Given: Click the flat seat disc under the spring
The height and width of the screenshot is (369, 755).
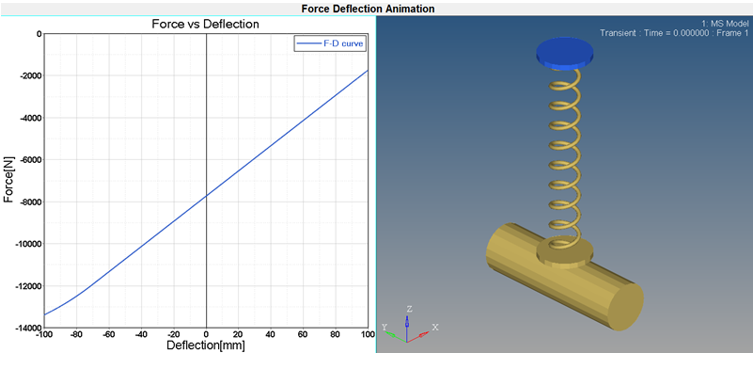Looking at the screenshot, I should pos(564,252).
